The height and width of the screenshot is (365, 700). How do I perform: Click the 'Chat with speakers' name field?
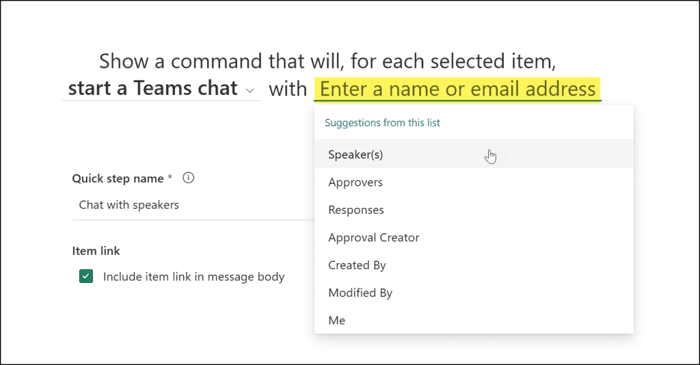pos(193,205)
